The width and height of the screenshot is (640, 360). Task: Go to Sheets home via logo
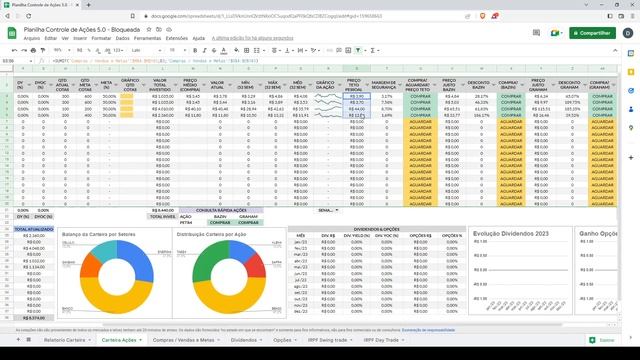(x=12, y=33)
